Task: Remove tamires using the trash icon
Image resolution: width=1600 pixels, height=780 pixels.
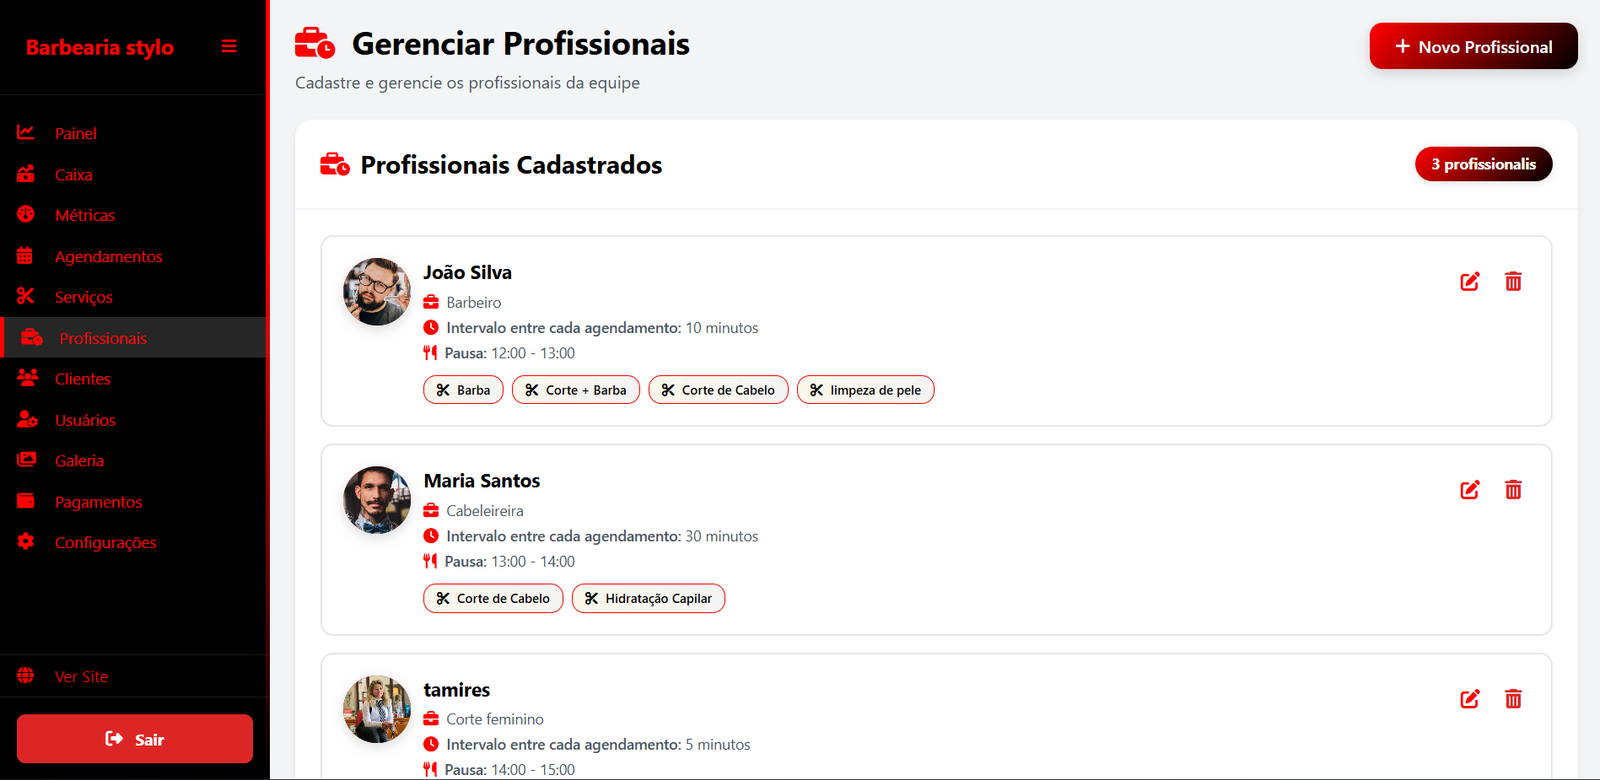Action: pyautogui.click(x=1513, y=699)
